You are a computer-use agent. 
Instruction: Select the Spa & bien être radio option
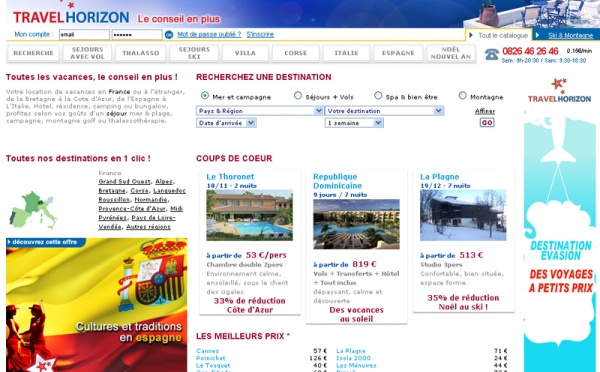[x=378, y=95]
